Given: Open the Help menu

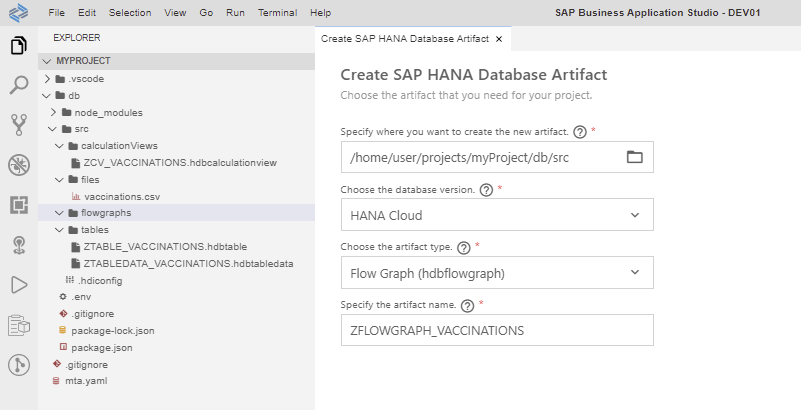Looking at the screenshot, I should (320, 13).
